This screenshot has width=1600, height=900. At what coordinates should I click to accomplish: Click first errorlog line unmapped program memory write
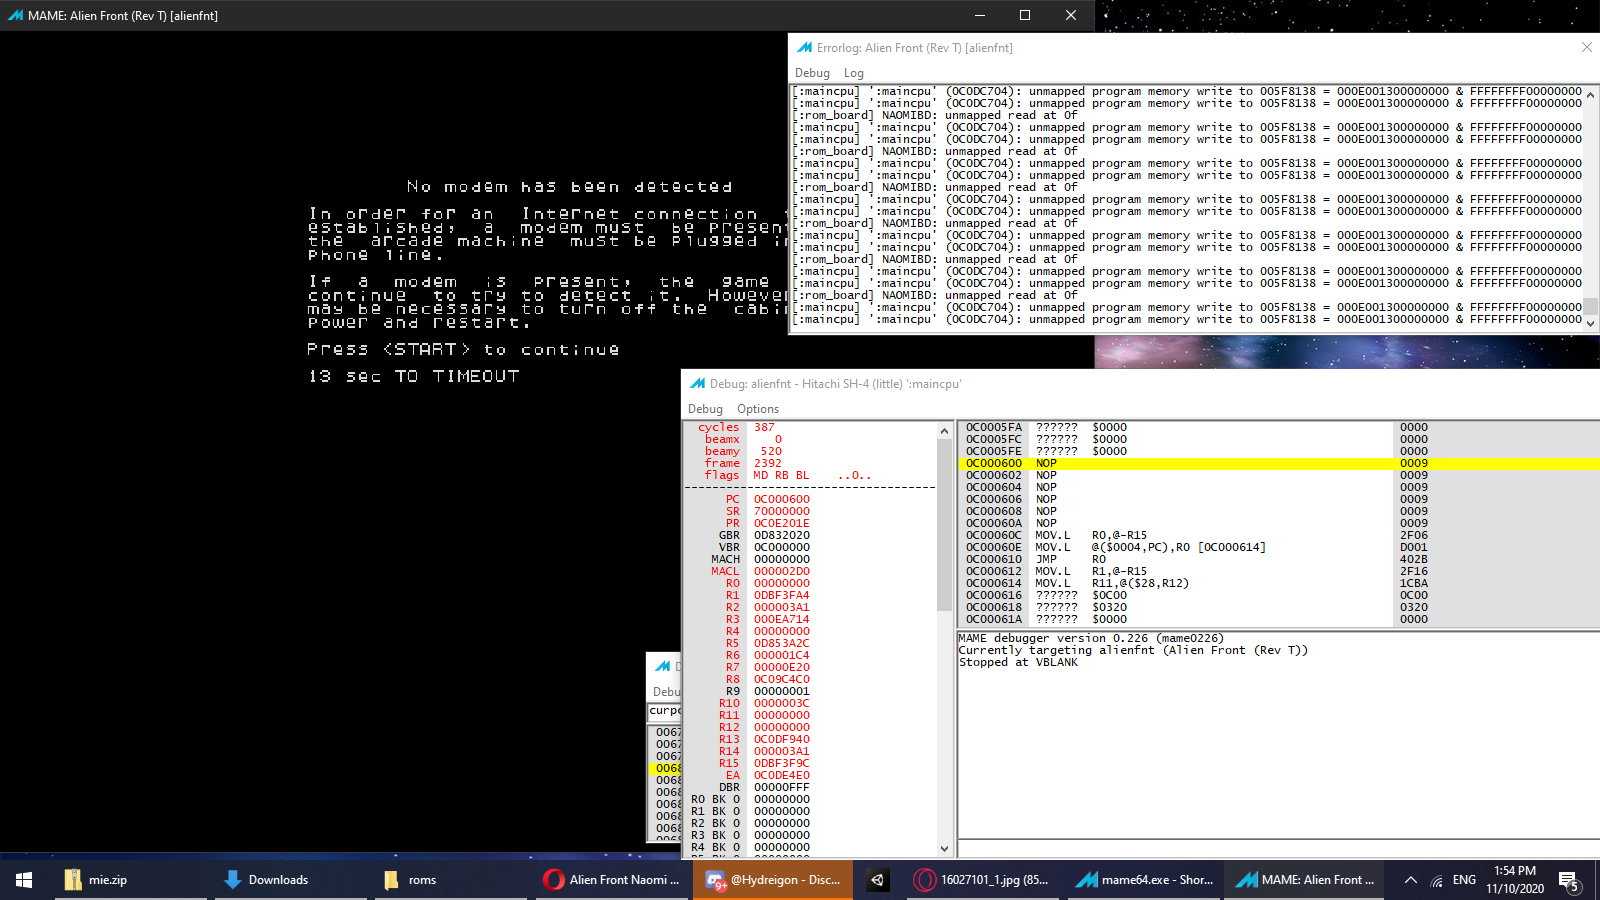(x=1187, y=91)
